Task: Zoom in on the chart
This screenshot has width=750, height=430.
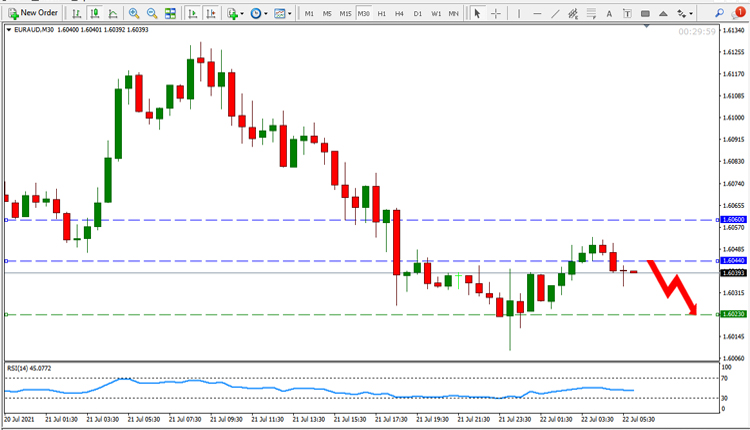Action: tap(134, 13)
